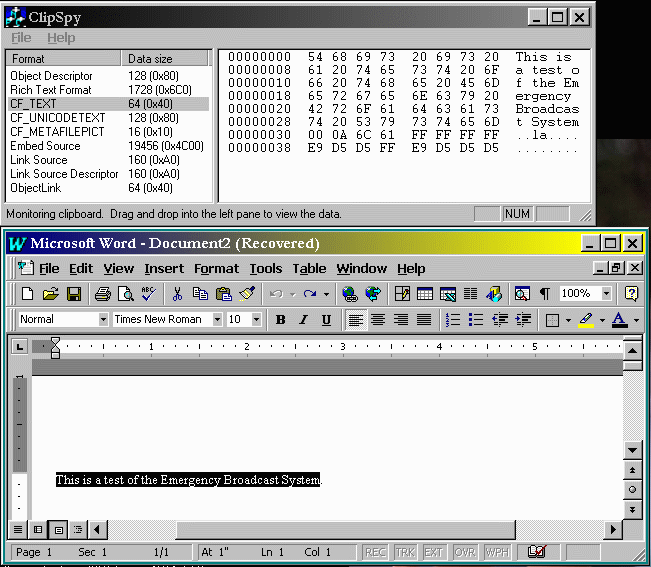Select the CF_UNICODETEXT row in ClipSpy
This screenshot has height=567, width=651.
[x=108, y=118]
